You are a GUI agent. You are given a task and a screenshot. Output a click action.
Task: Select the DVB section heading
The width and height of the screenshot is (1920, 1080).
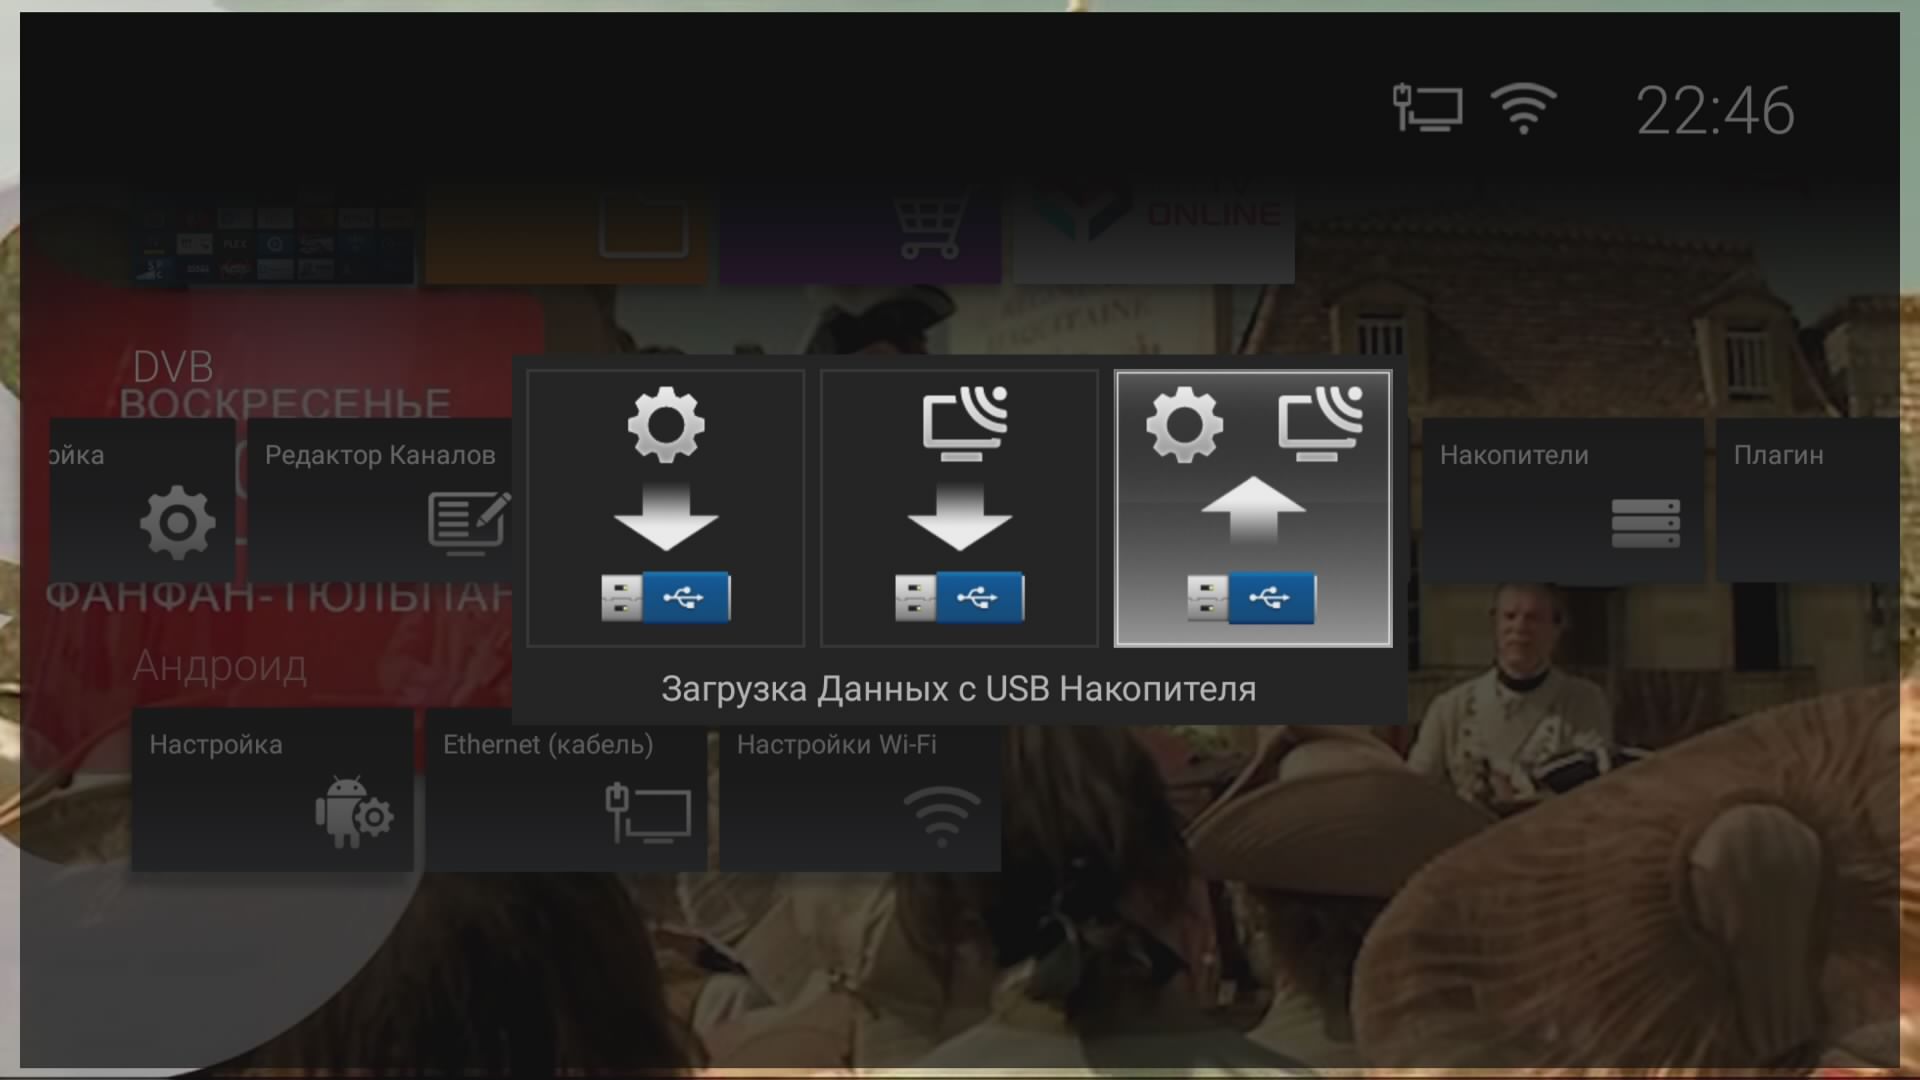tap(173, 367)
